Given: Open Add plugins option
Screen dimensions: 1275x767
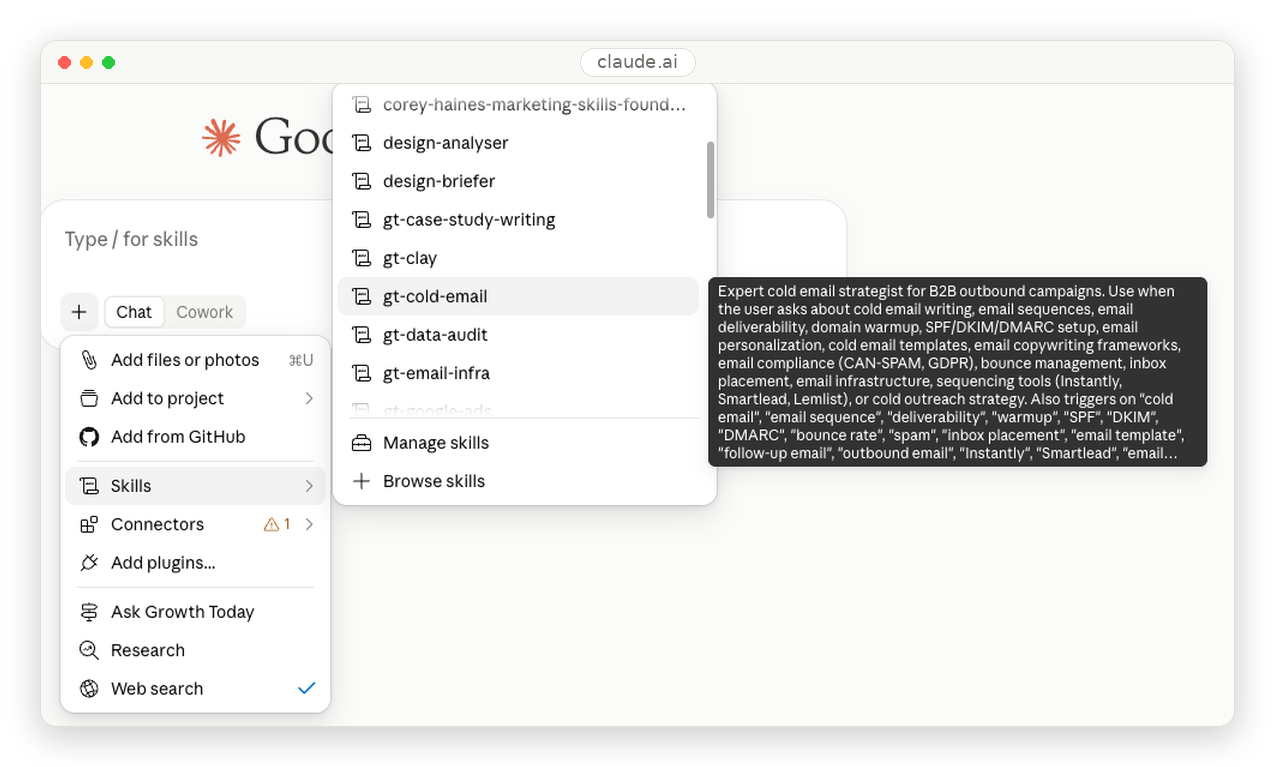Looking at the screenshot, I should coord(195,563).
